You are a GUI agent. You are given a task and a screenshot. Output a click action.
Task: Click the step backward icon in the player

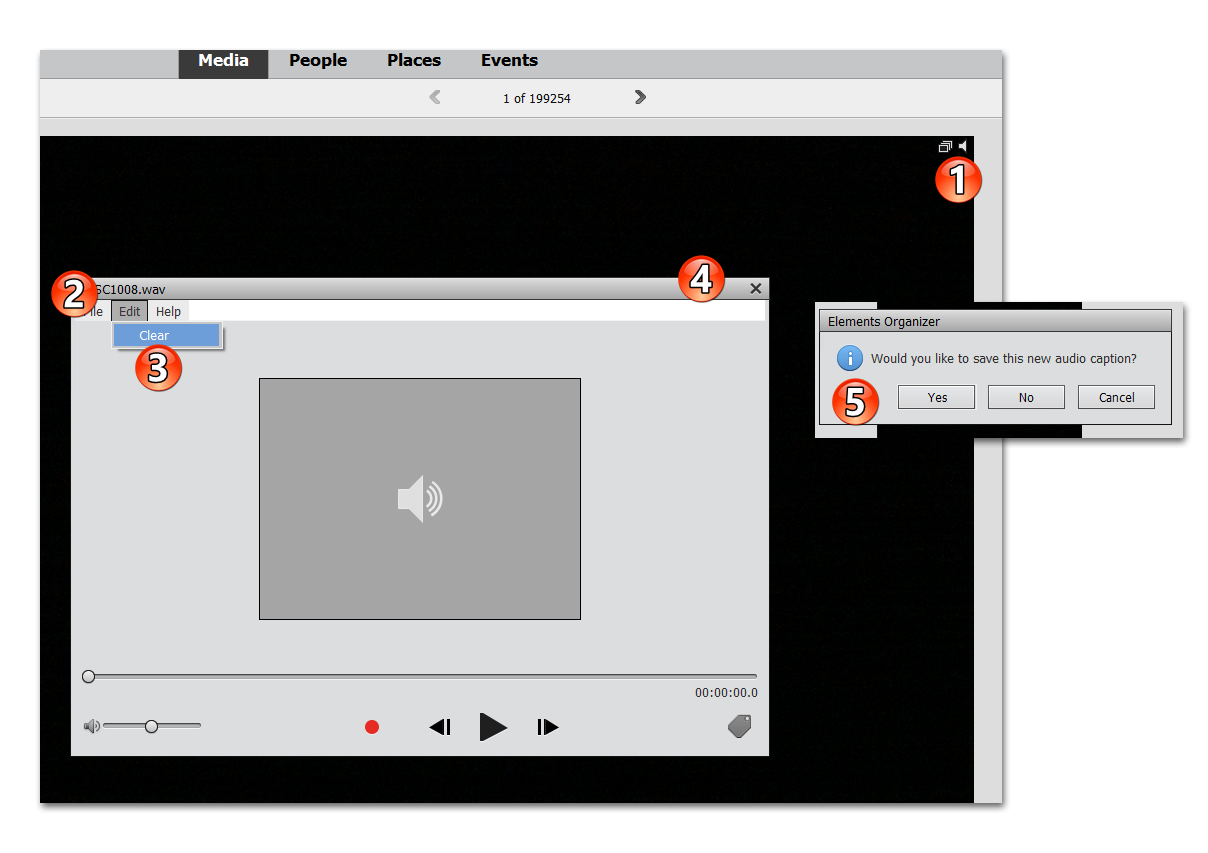coord(440,727)
